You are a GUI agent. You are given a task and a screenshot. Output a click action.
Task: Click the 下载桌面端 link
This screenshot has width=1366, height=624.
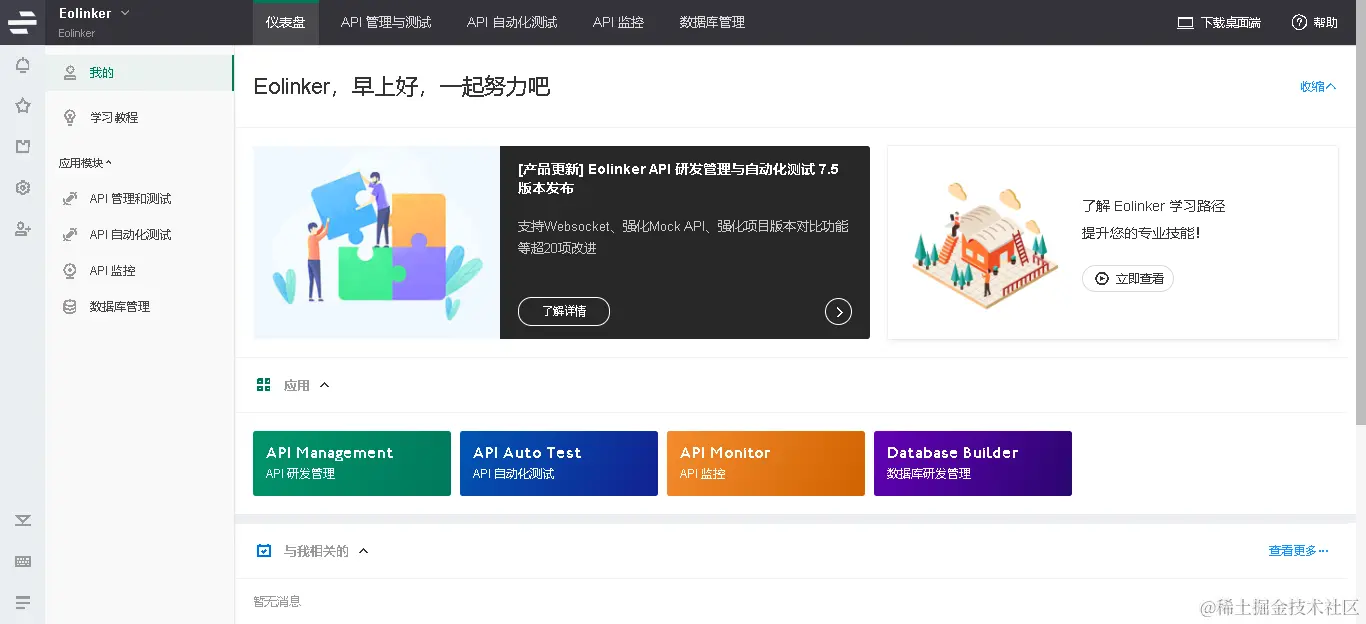1219,23
